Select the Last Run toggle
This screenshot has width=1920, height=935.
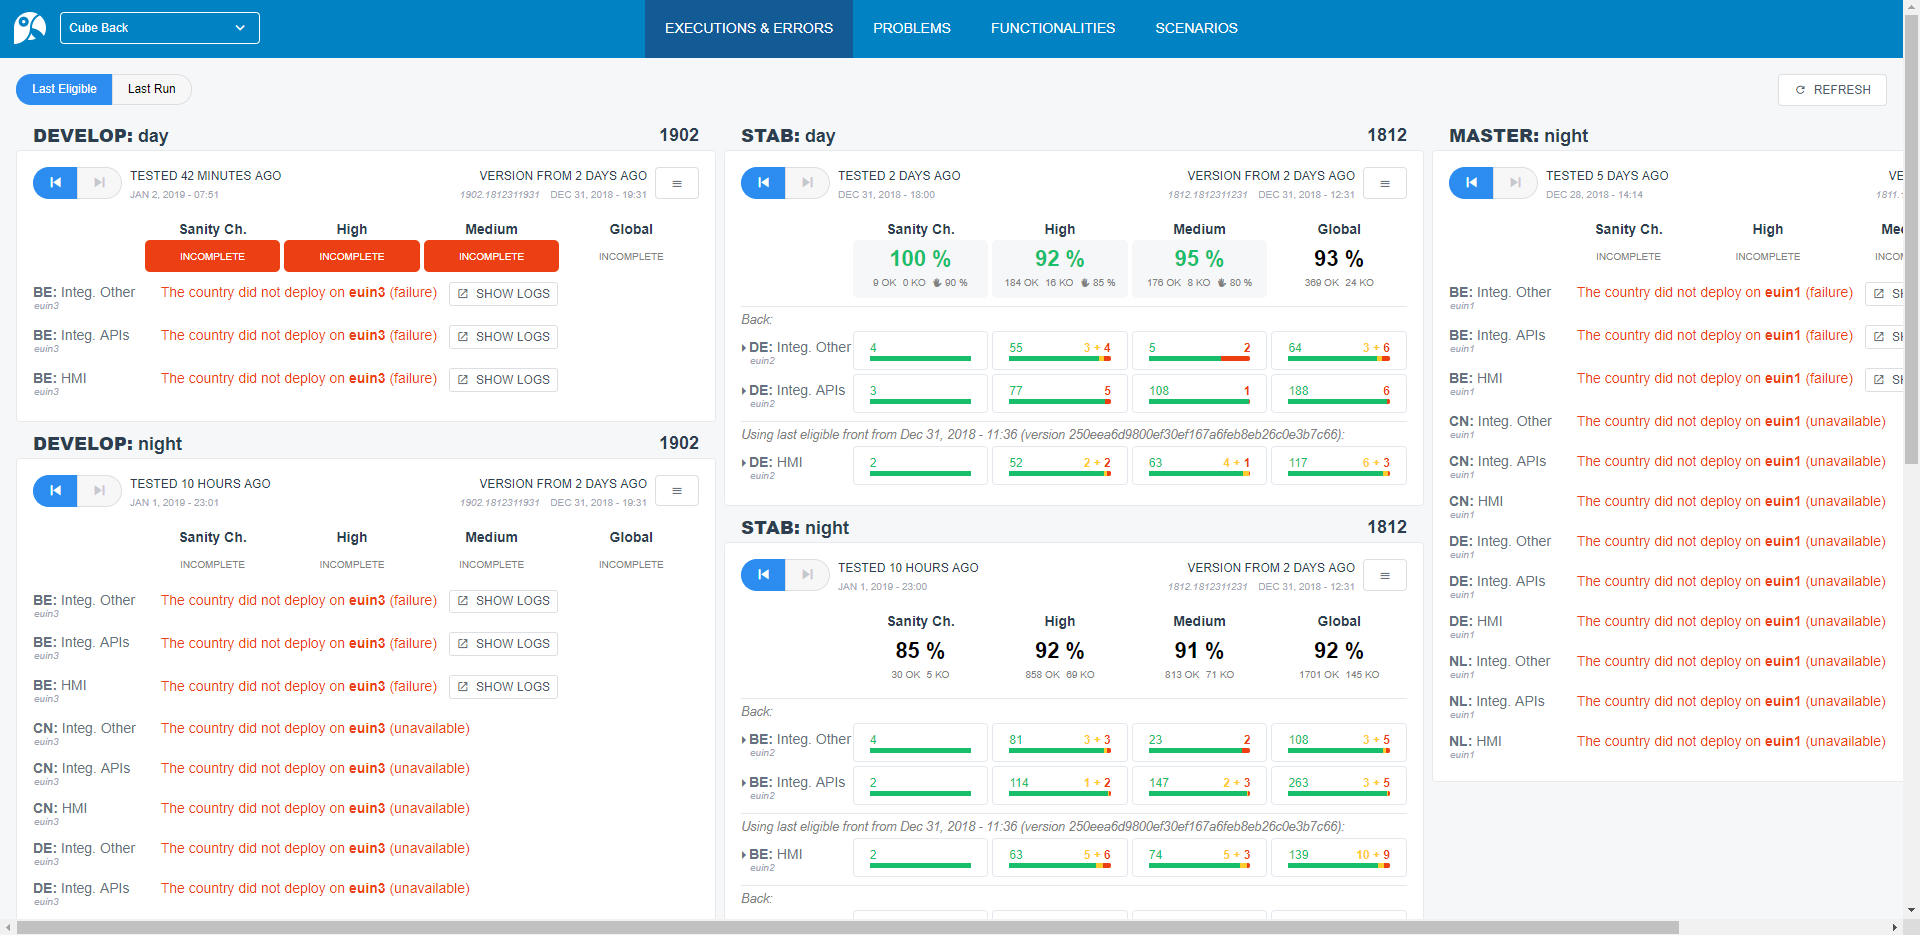point(152,89)
